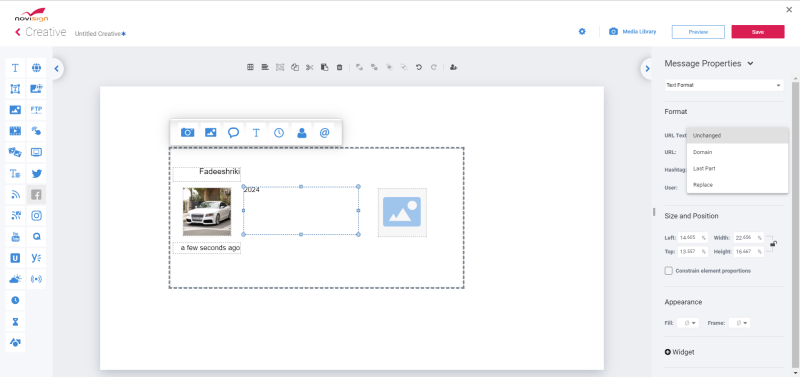Click the Untitled Creative name
Image resolution: width=800 pixels, height=377 pixels.
coord(98,34)
